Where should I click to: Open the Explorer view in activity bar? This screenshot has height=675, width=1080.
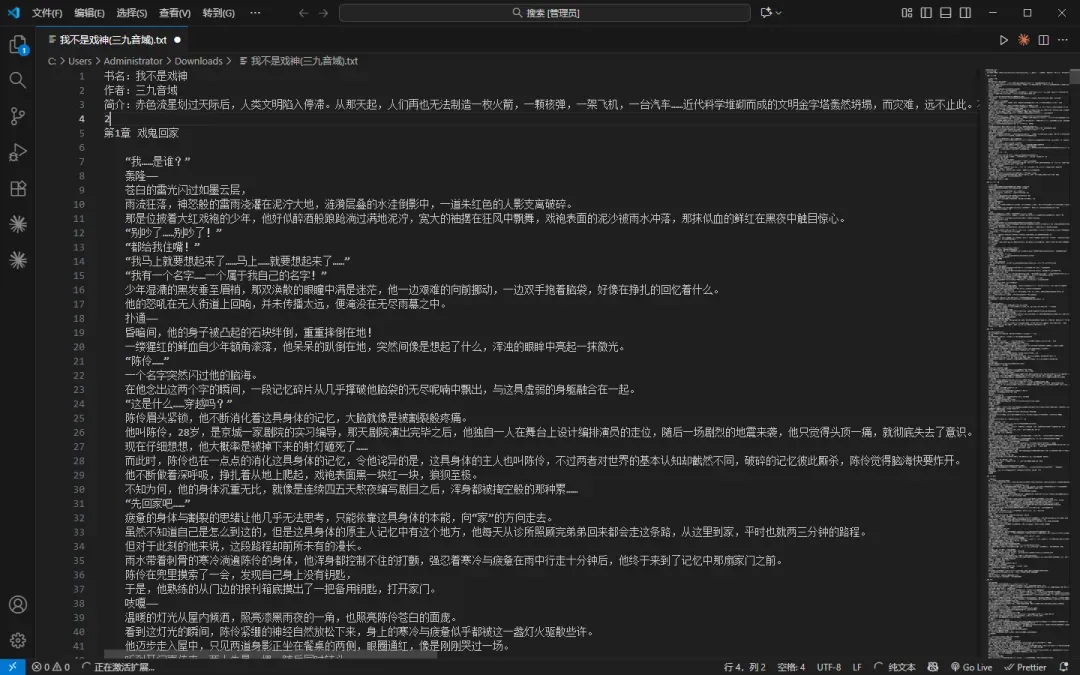18,45
